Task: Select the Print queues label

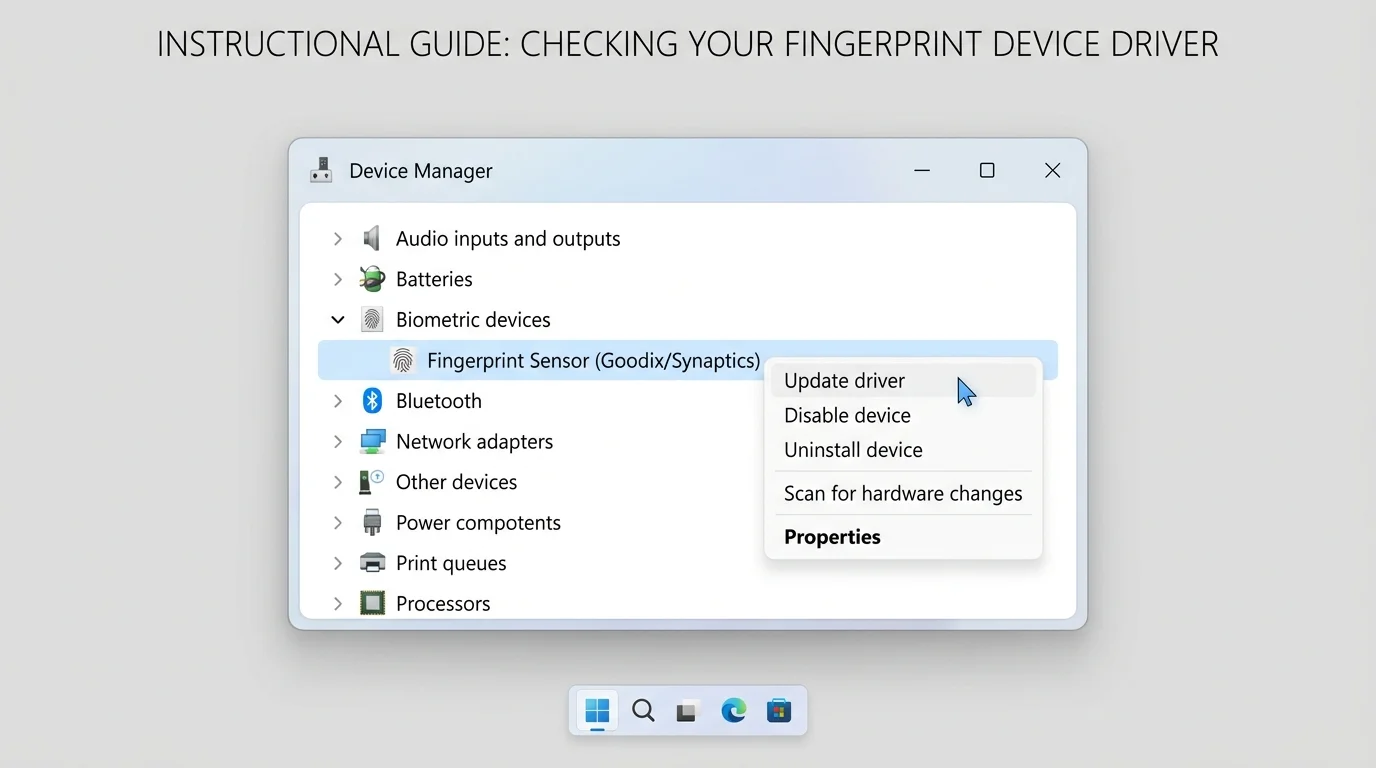Action: pyautogui.click(x=451, y=563)
